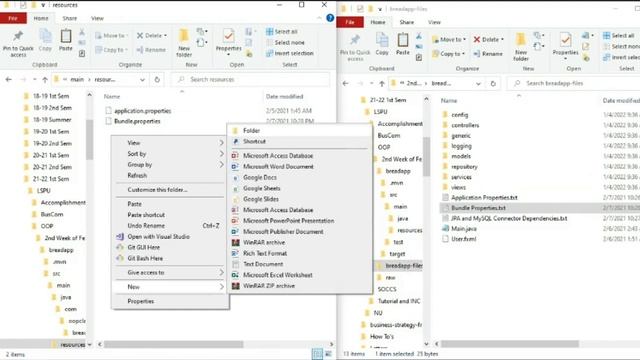Click Git Bash Here in context menu
The image size is (640, 360).
[170, 258]
